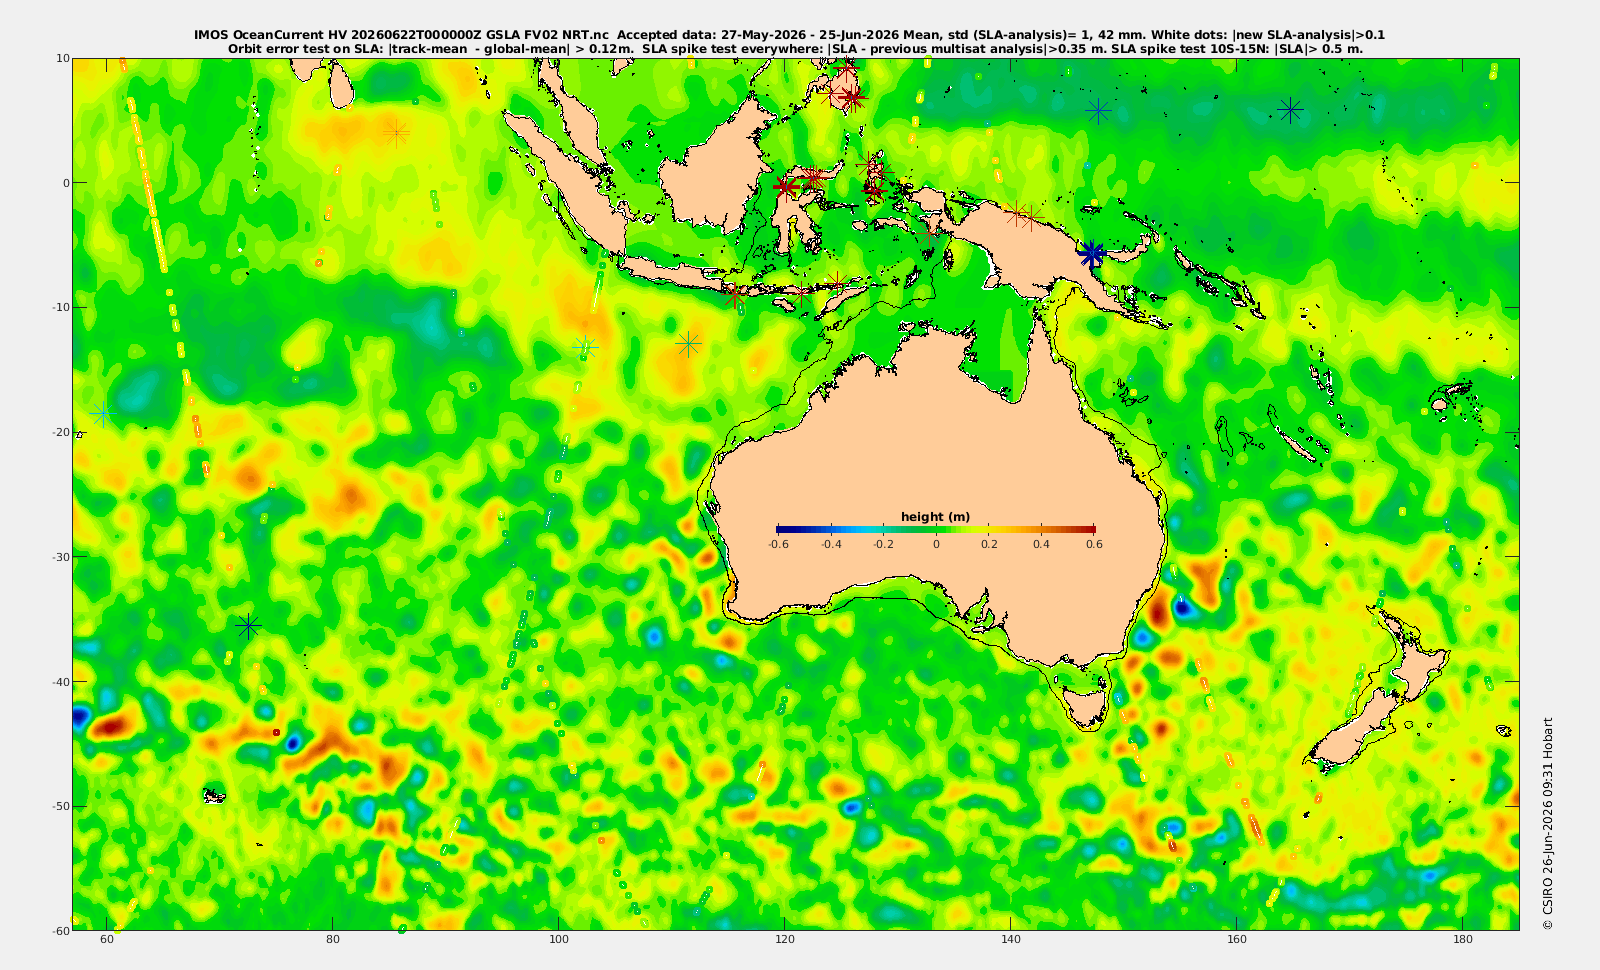The width and height of the screenshot is (1600, 970).
Task: Click the latitude axis label '10'
Action: click(62, 58)
